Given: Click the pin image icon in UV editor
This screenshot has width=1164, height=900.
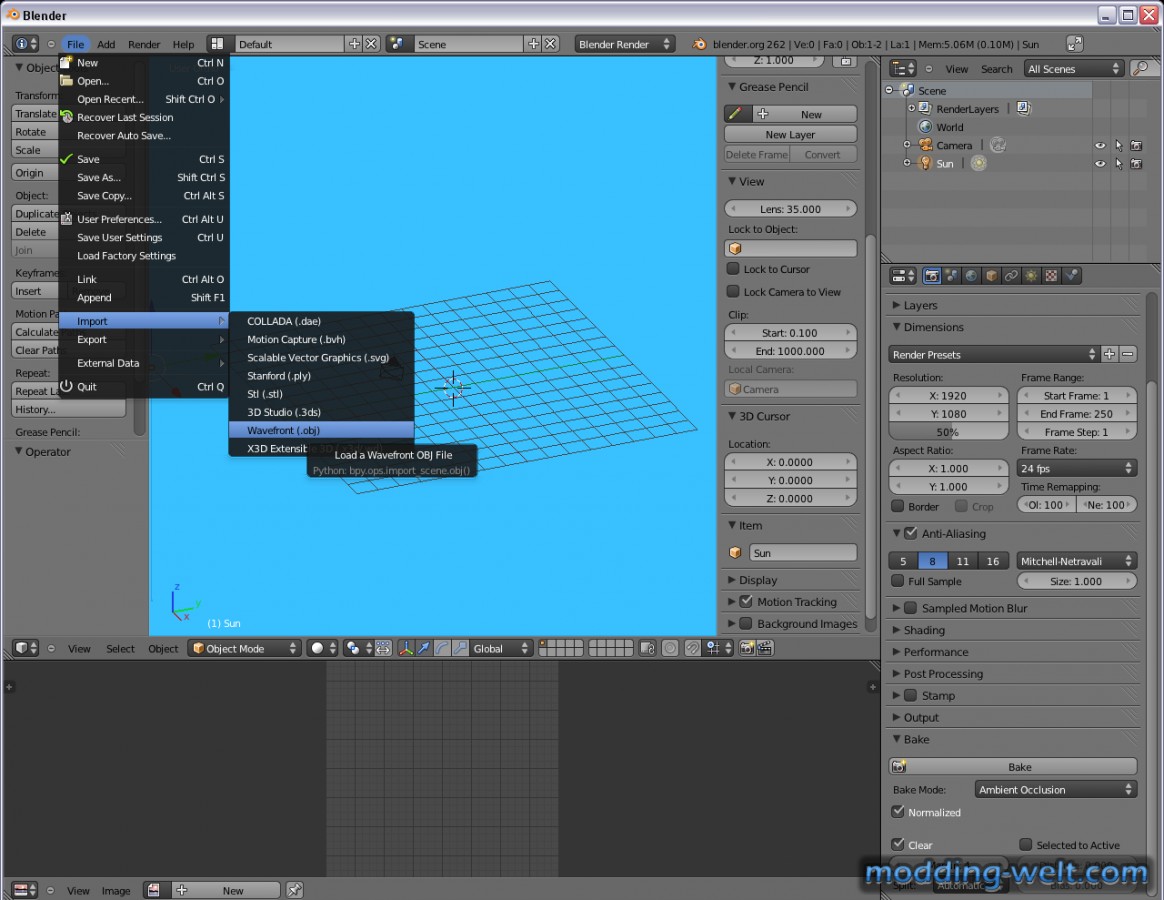Looking at the screenshot, I should 295,890.
